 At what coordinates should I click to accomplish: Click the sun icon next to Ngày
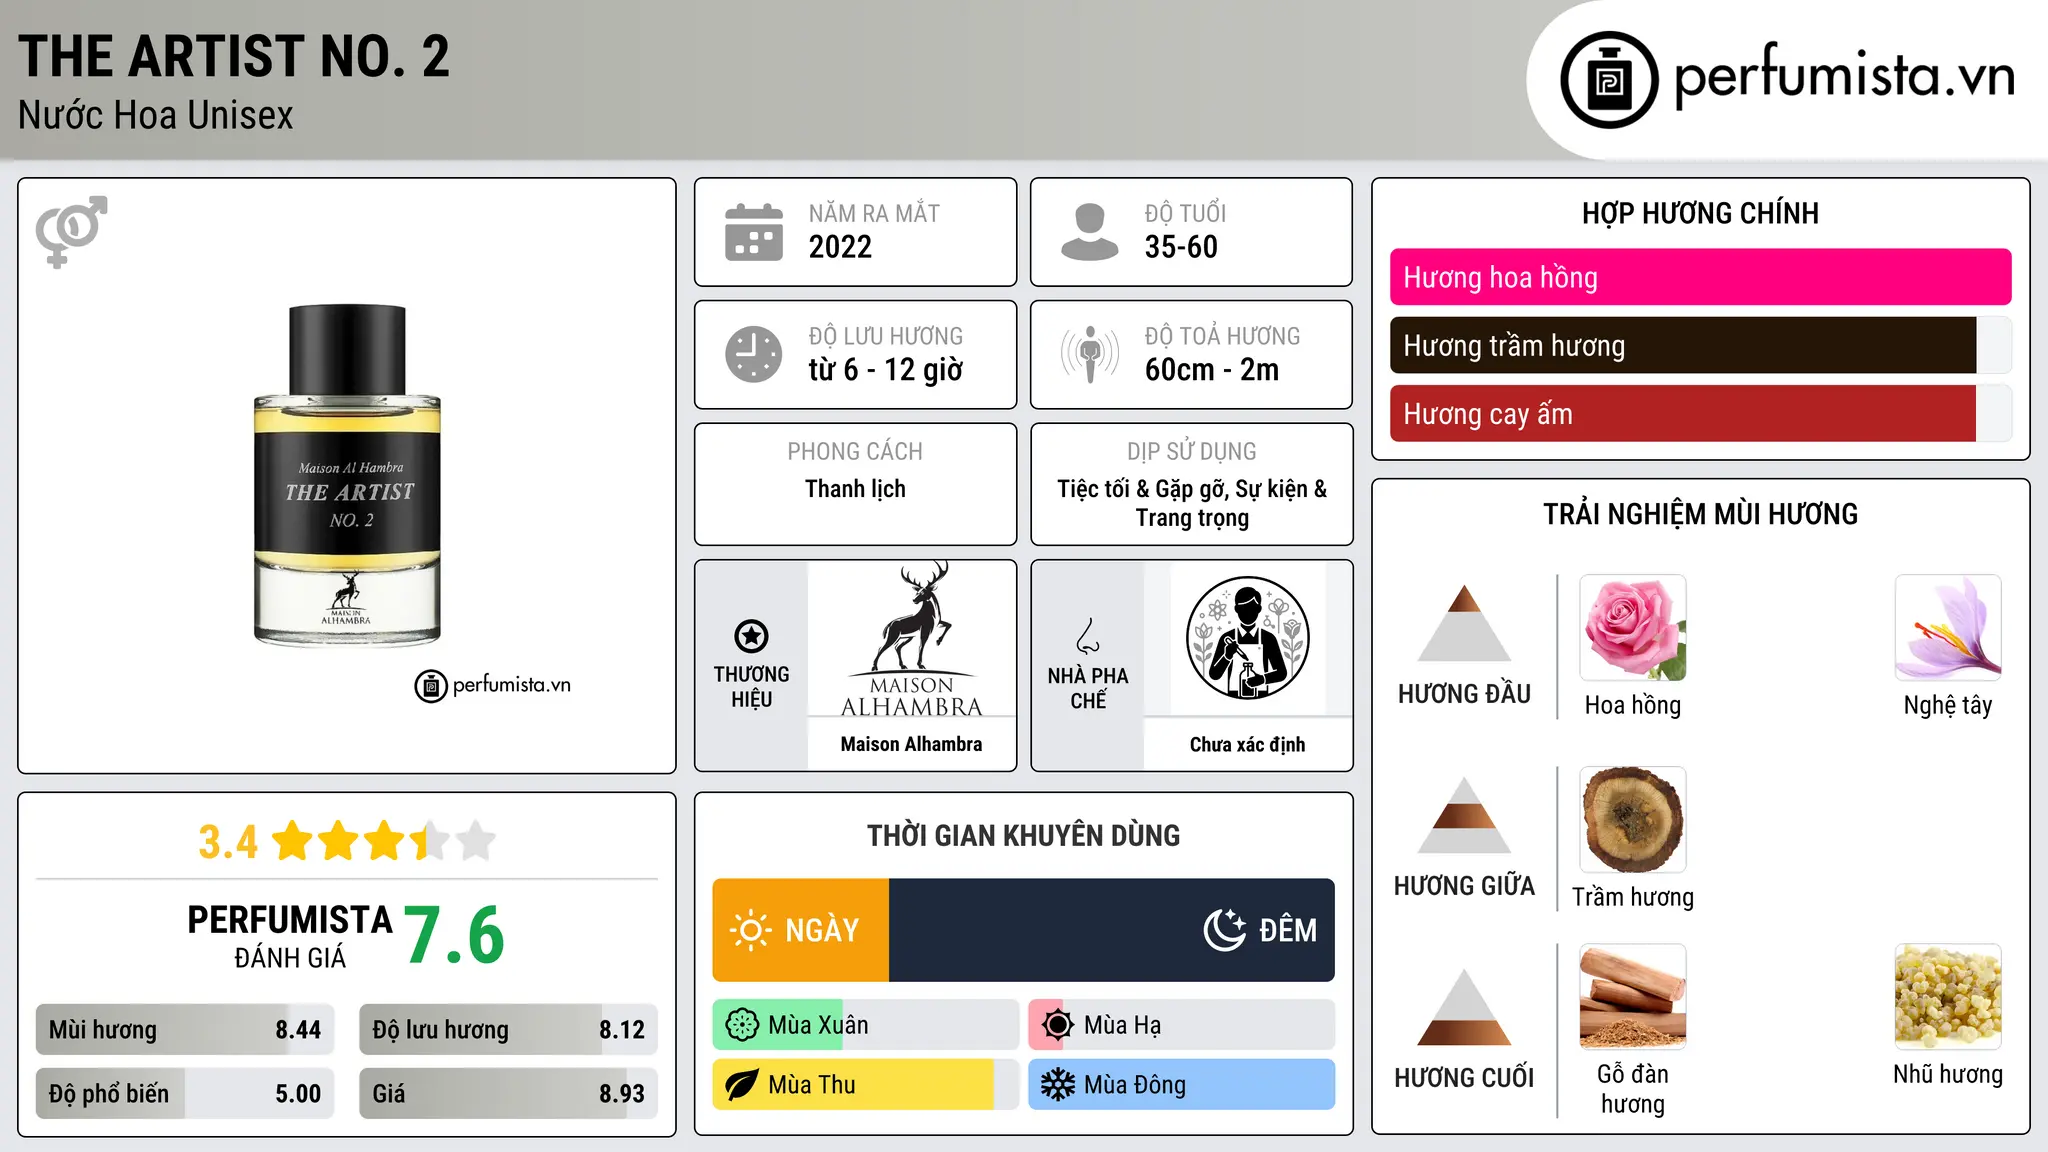pyautogui.click(x=751, y=930)
